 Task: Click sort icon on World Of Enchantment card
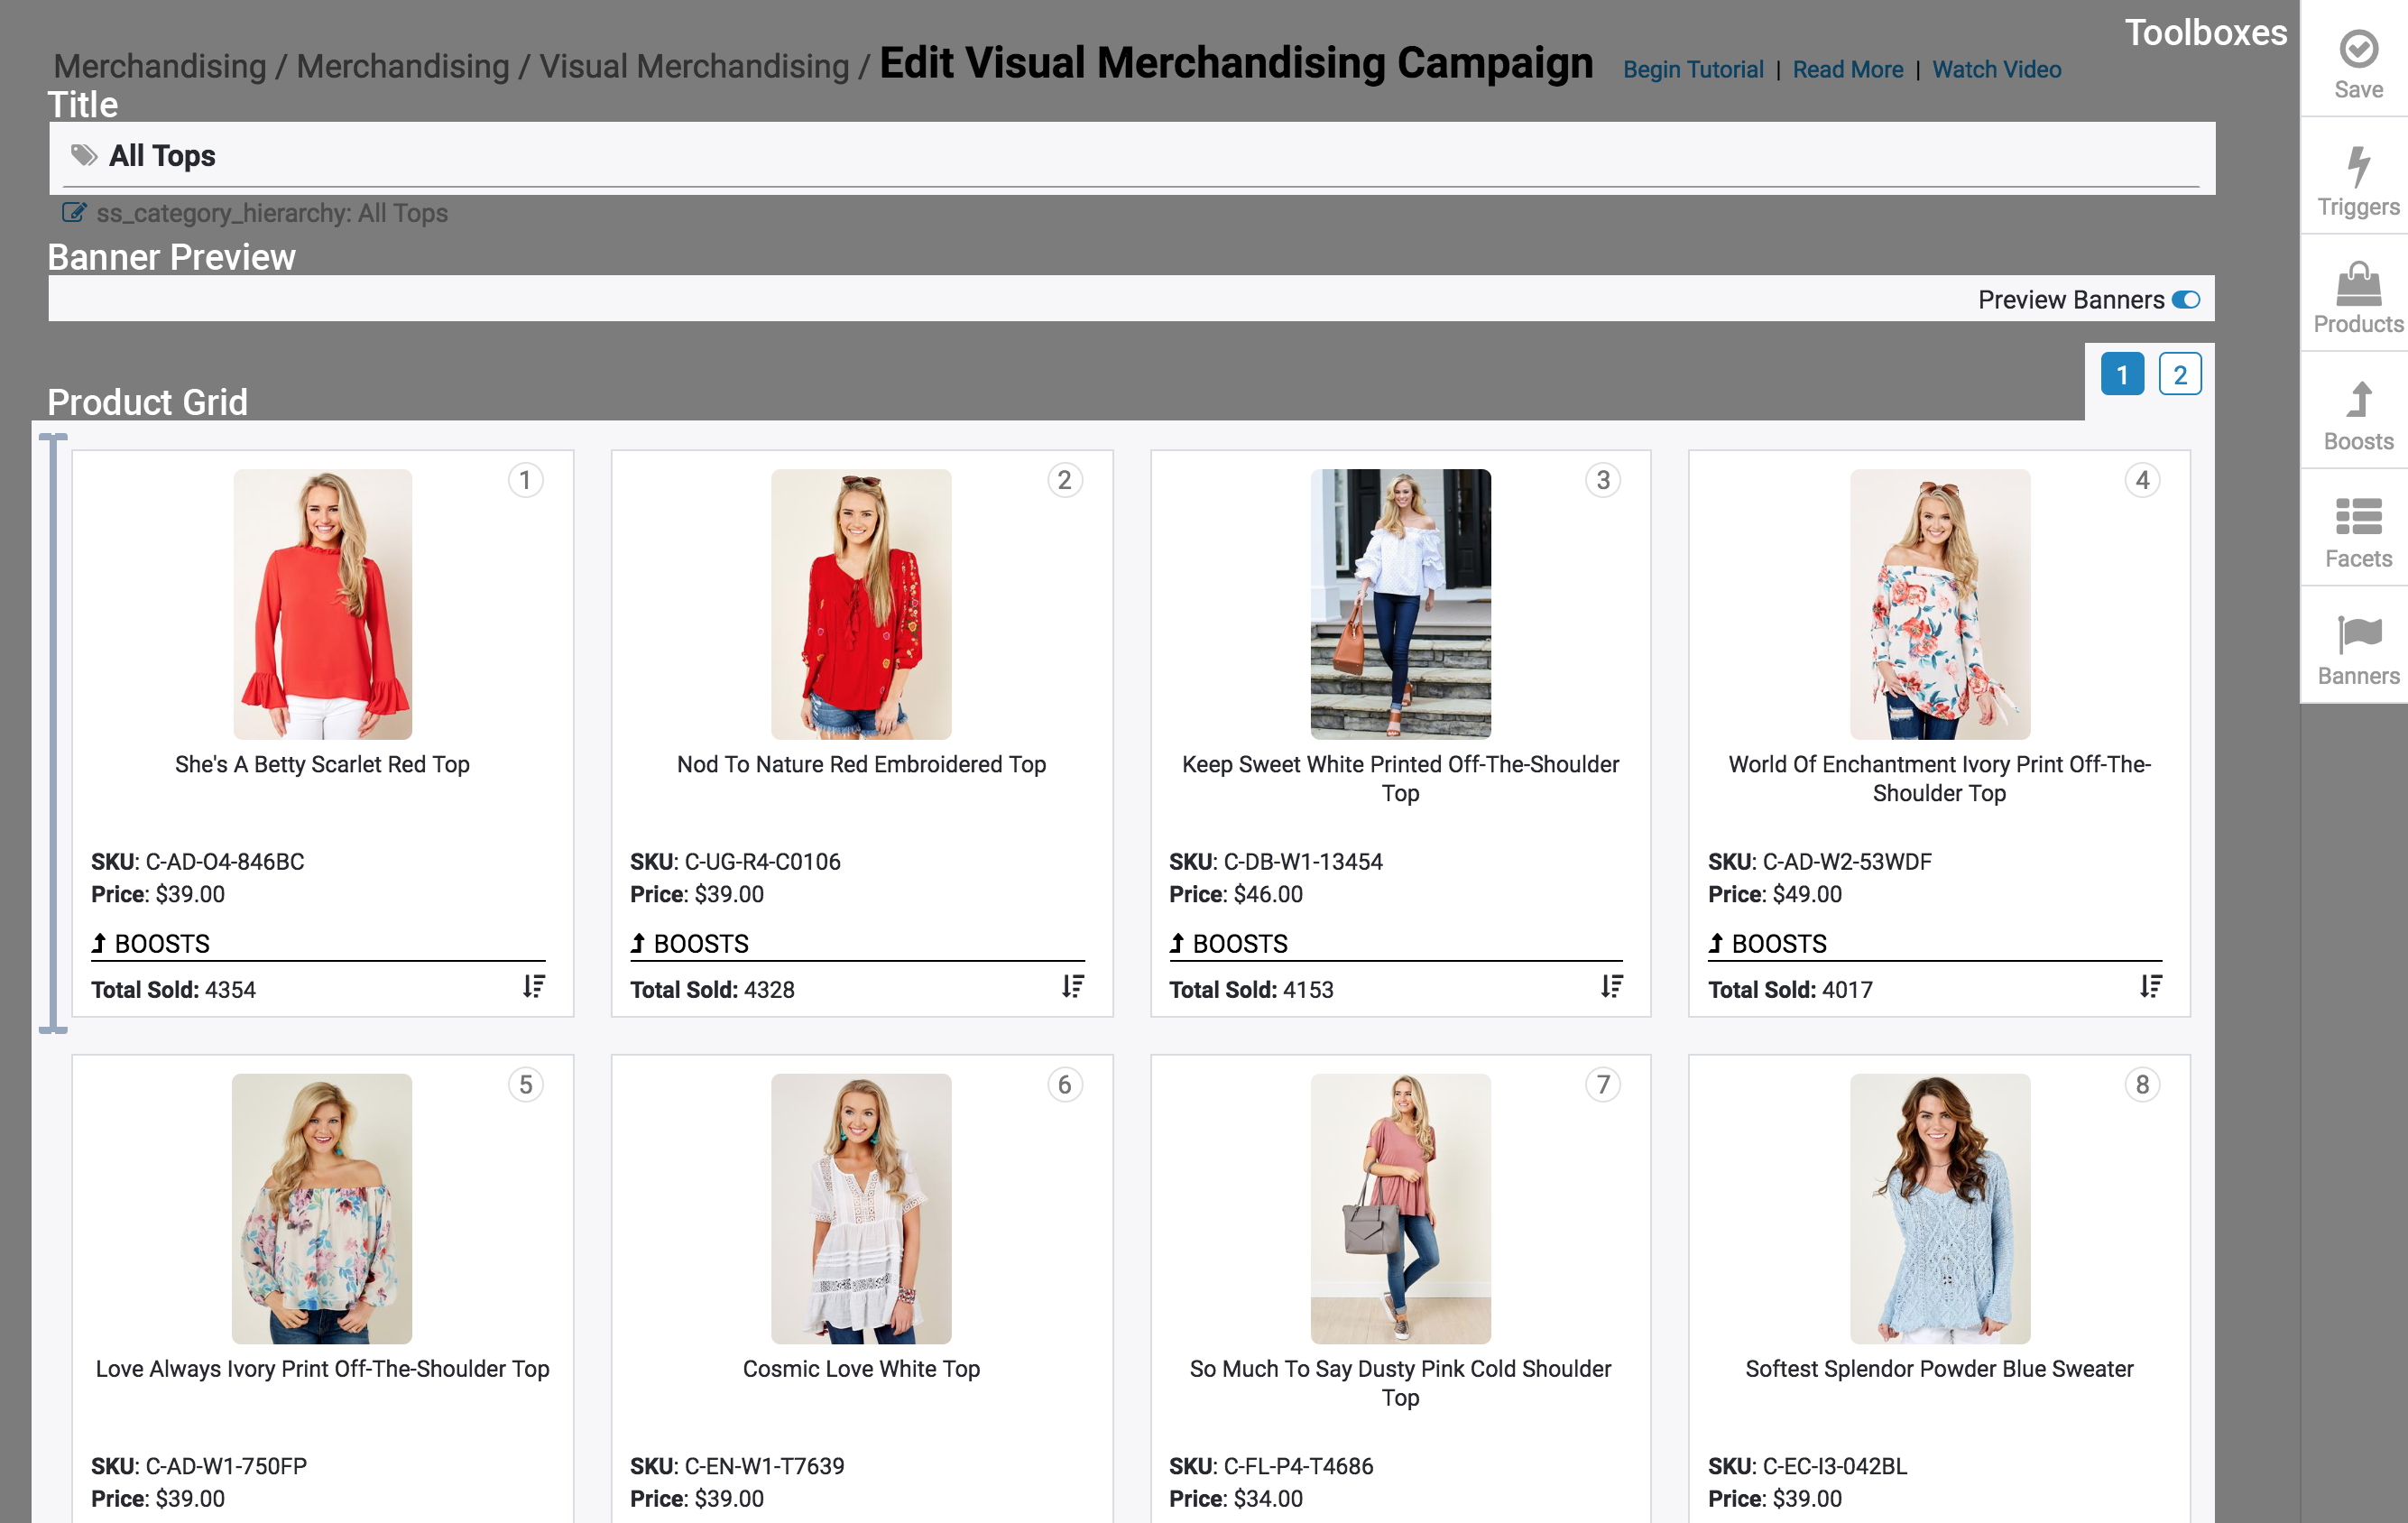2150,987
